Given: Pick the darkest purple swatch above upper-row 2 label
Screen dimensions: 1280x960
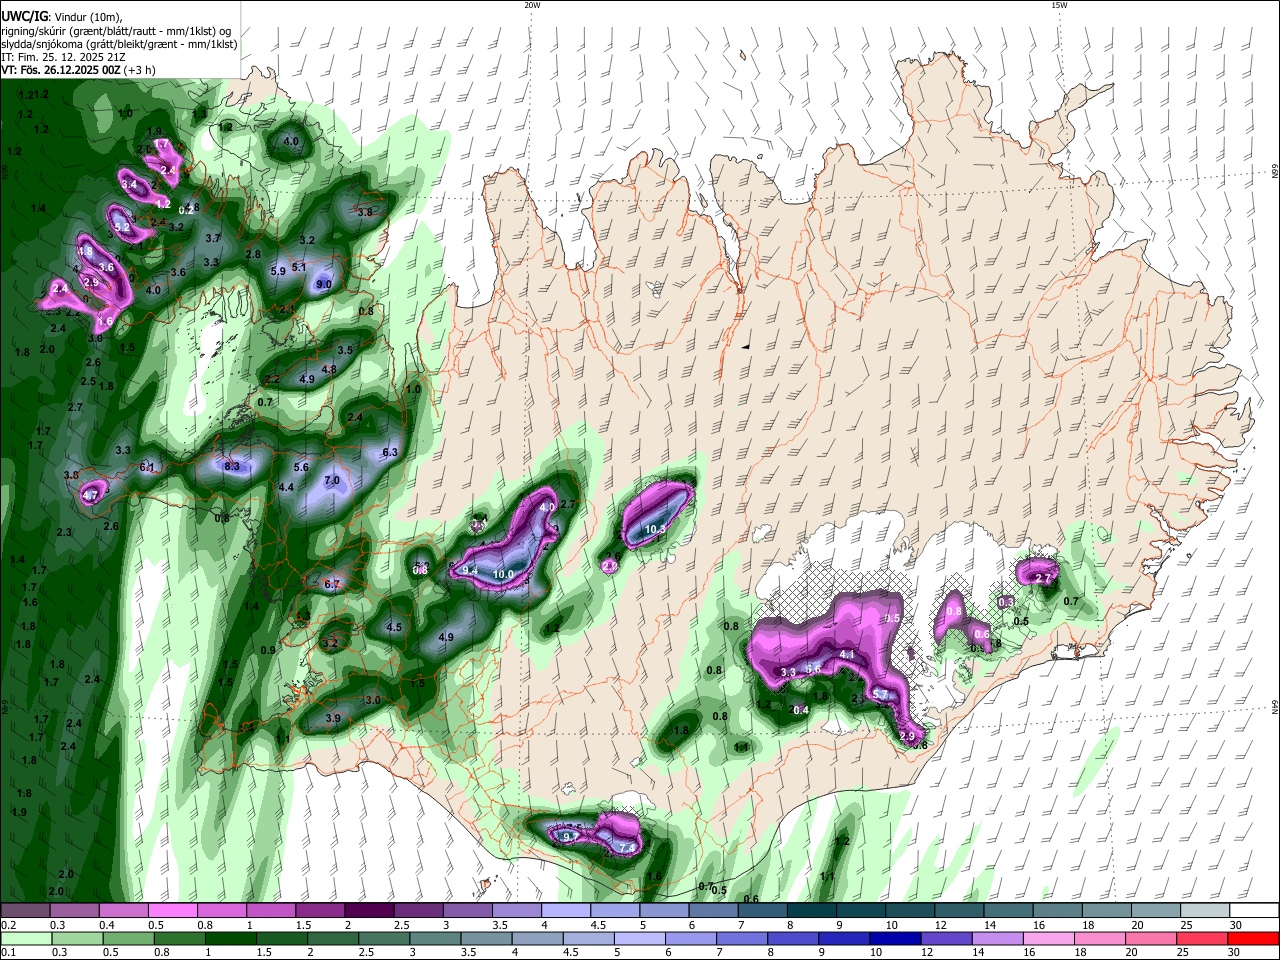Looking at the screenshot, I should coord(369,911).
